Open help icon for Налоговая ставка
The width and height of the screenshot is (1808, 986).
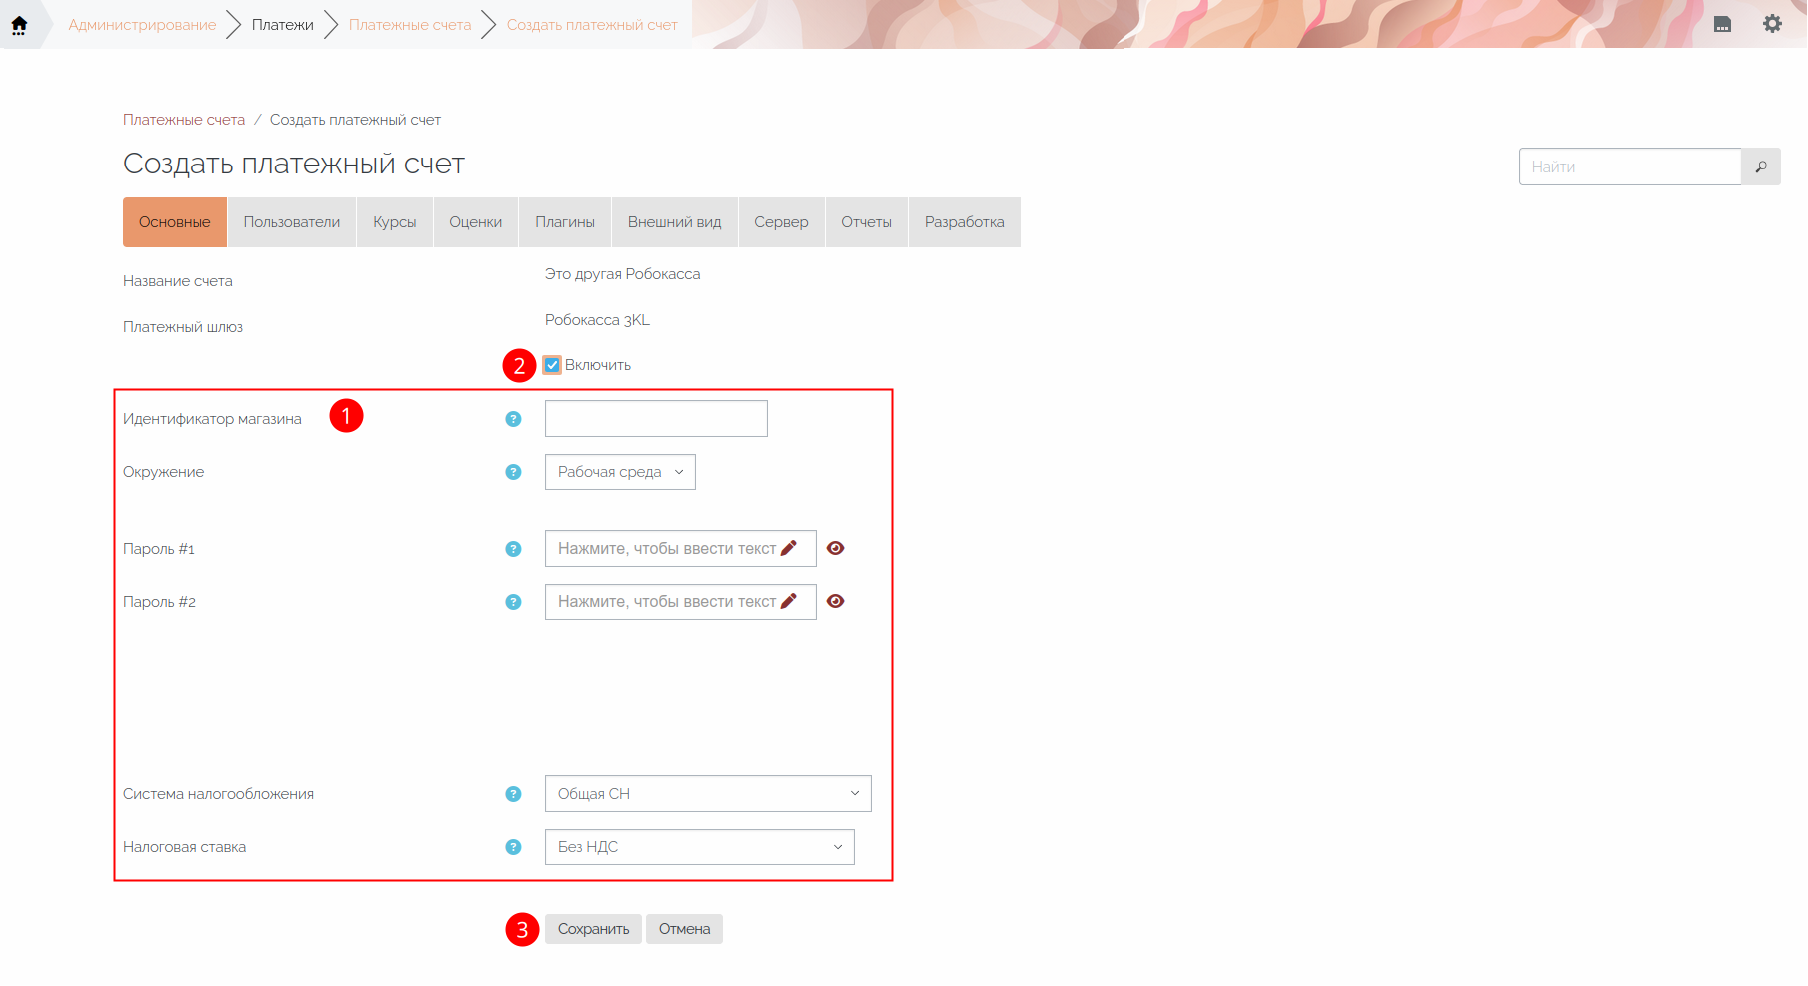coord(513,847)
